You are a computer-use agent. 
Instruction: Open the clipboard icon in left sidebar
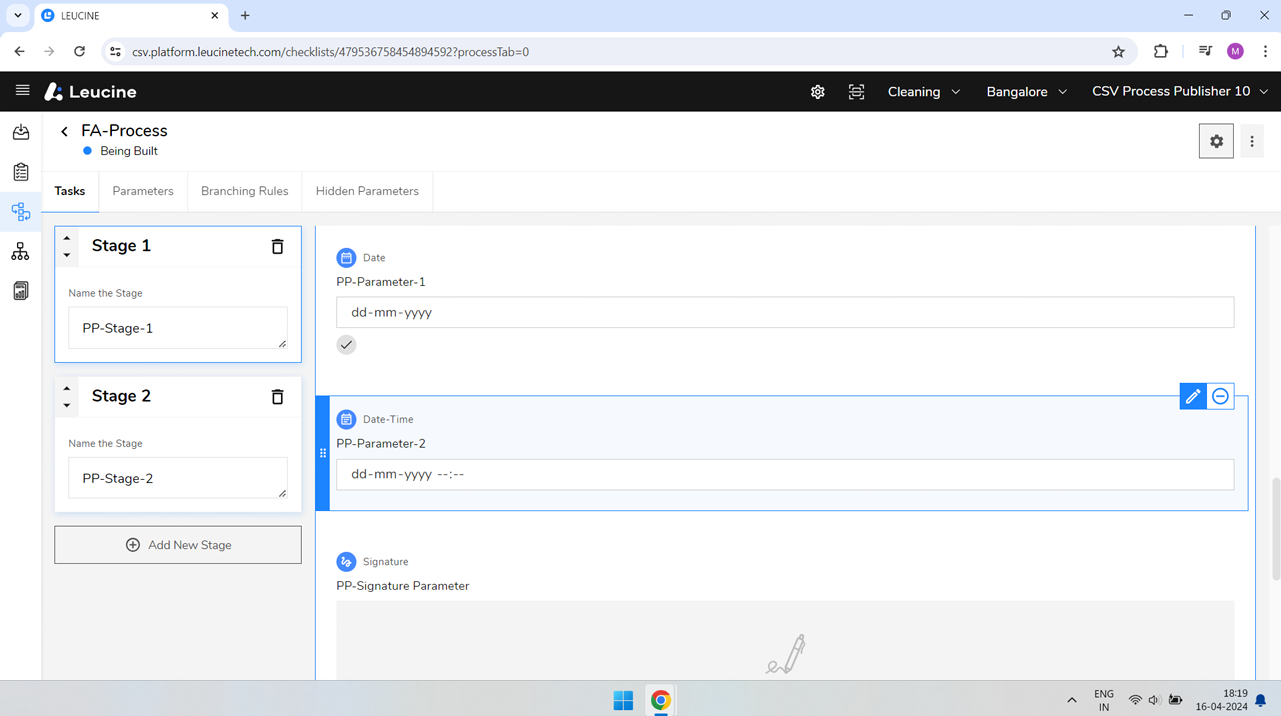(21, 172)
